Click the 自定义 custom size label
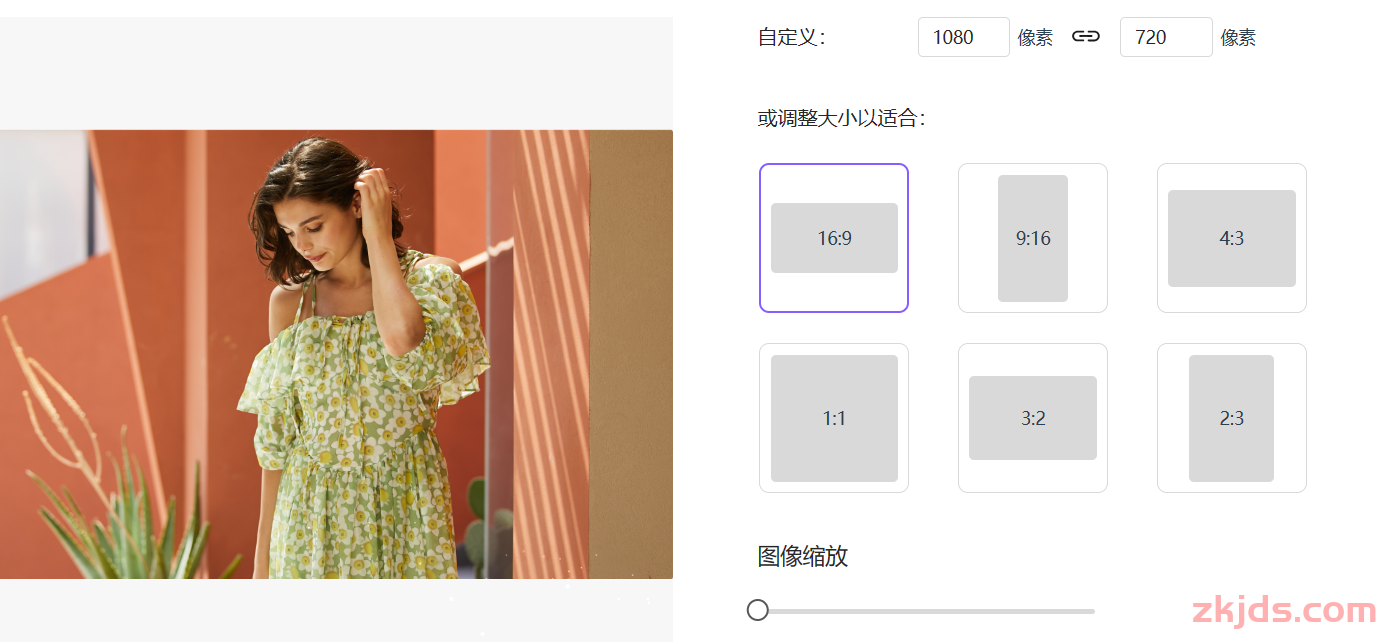Screen dimensions: 1395x642 (x=792, y=38)
